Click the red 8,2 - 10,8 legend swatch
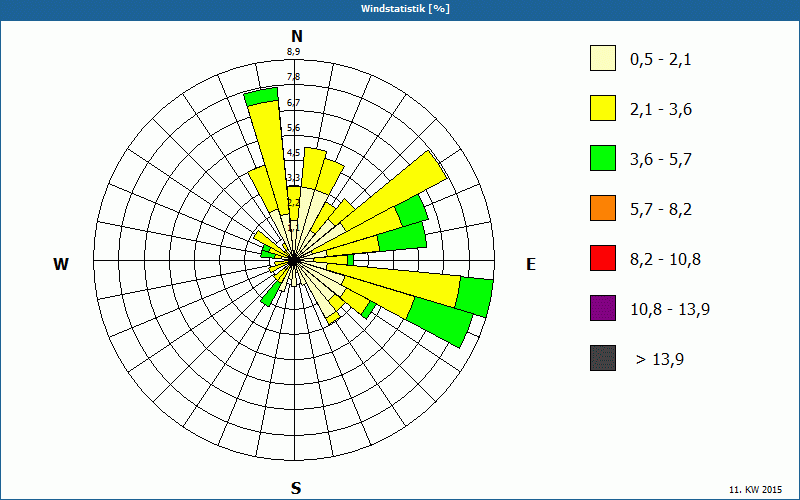Image resolution: width=800 pixels, height=500 pixels. coord(603,258)
